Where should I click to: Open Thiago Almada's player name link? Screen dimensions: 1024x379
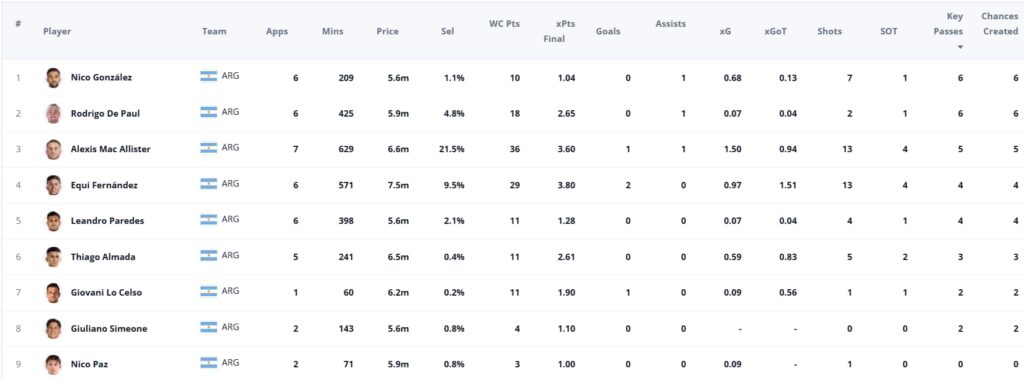(x=103, y=257)
